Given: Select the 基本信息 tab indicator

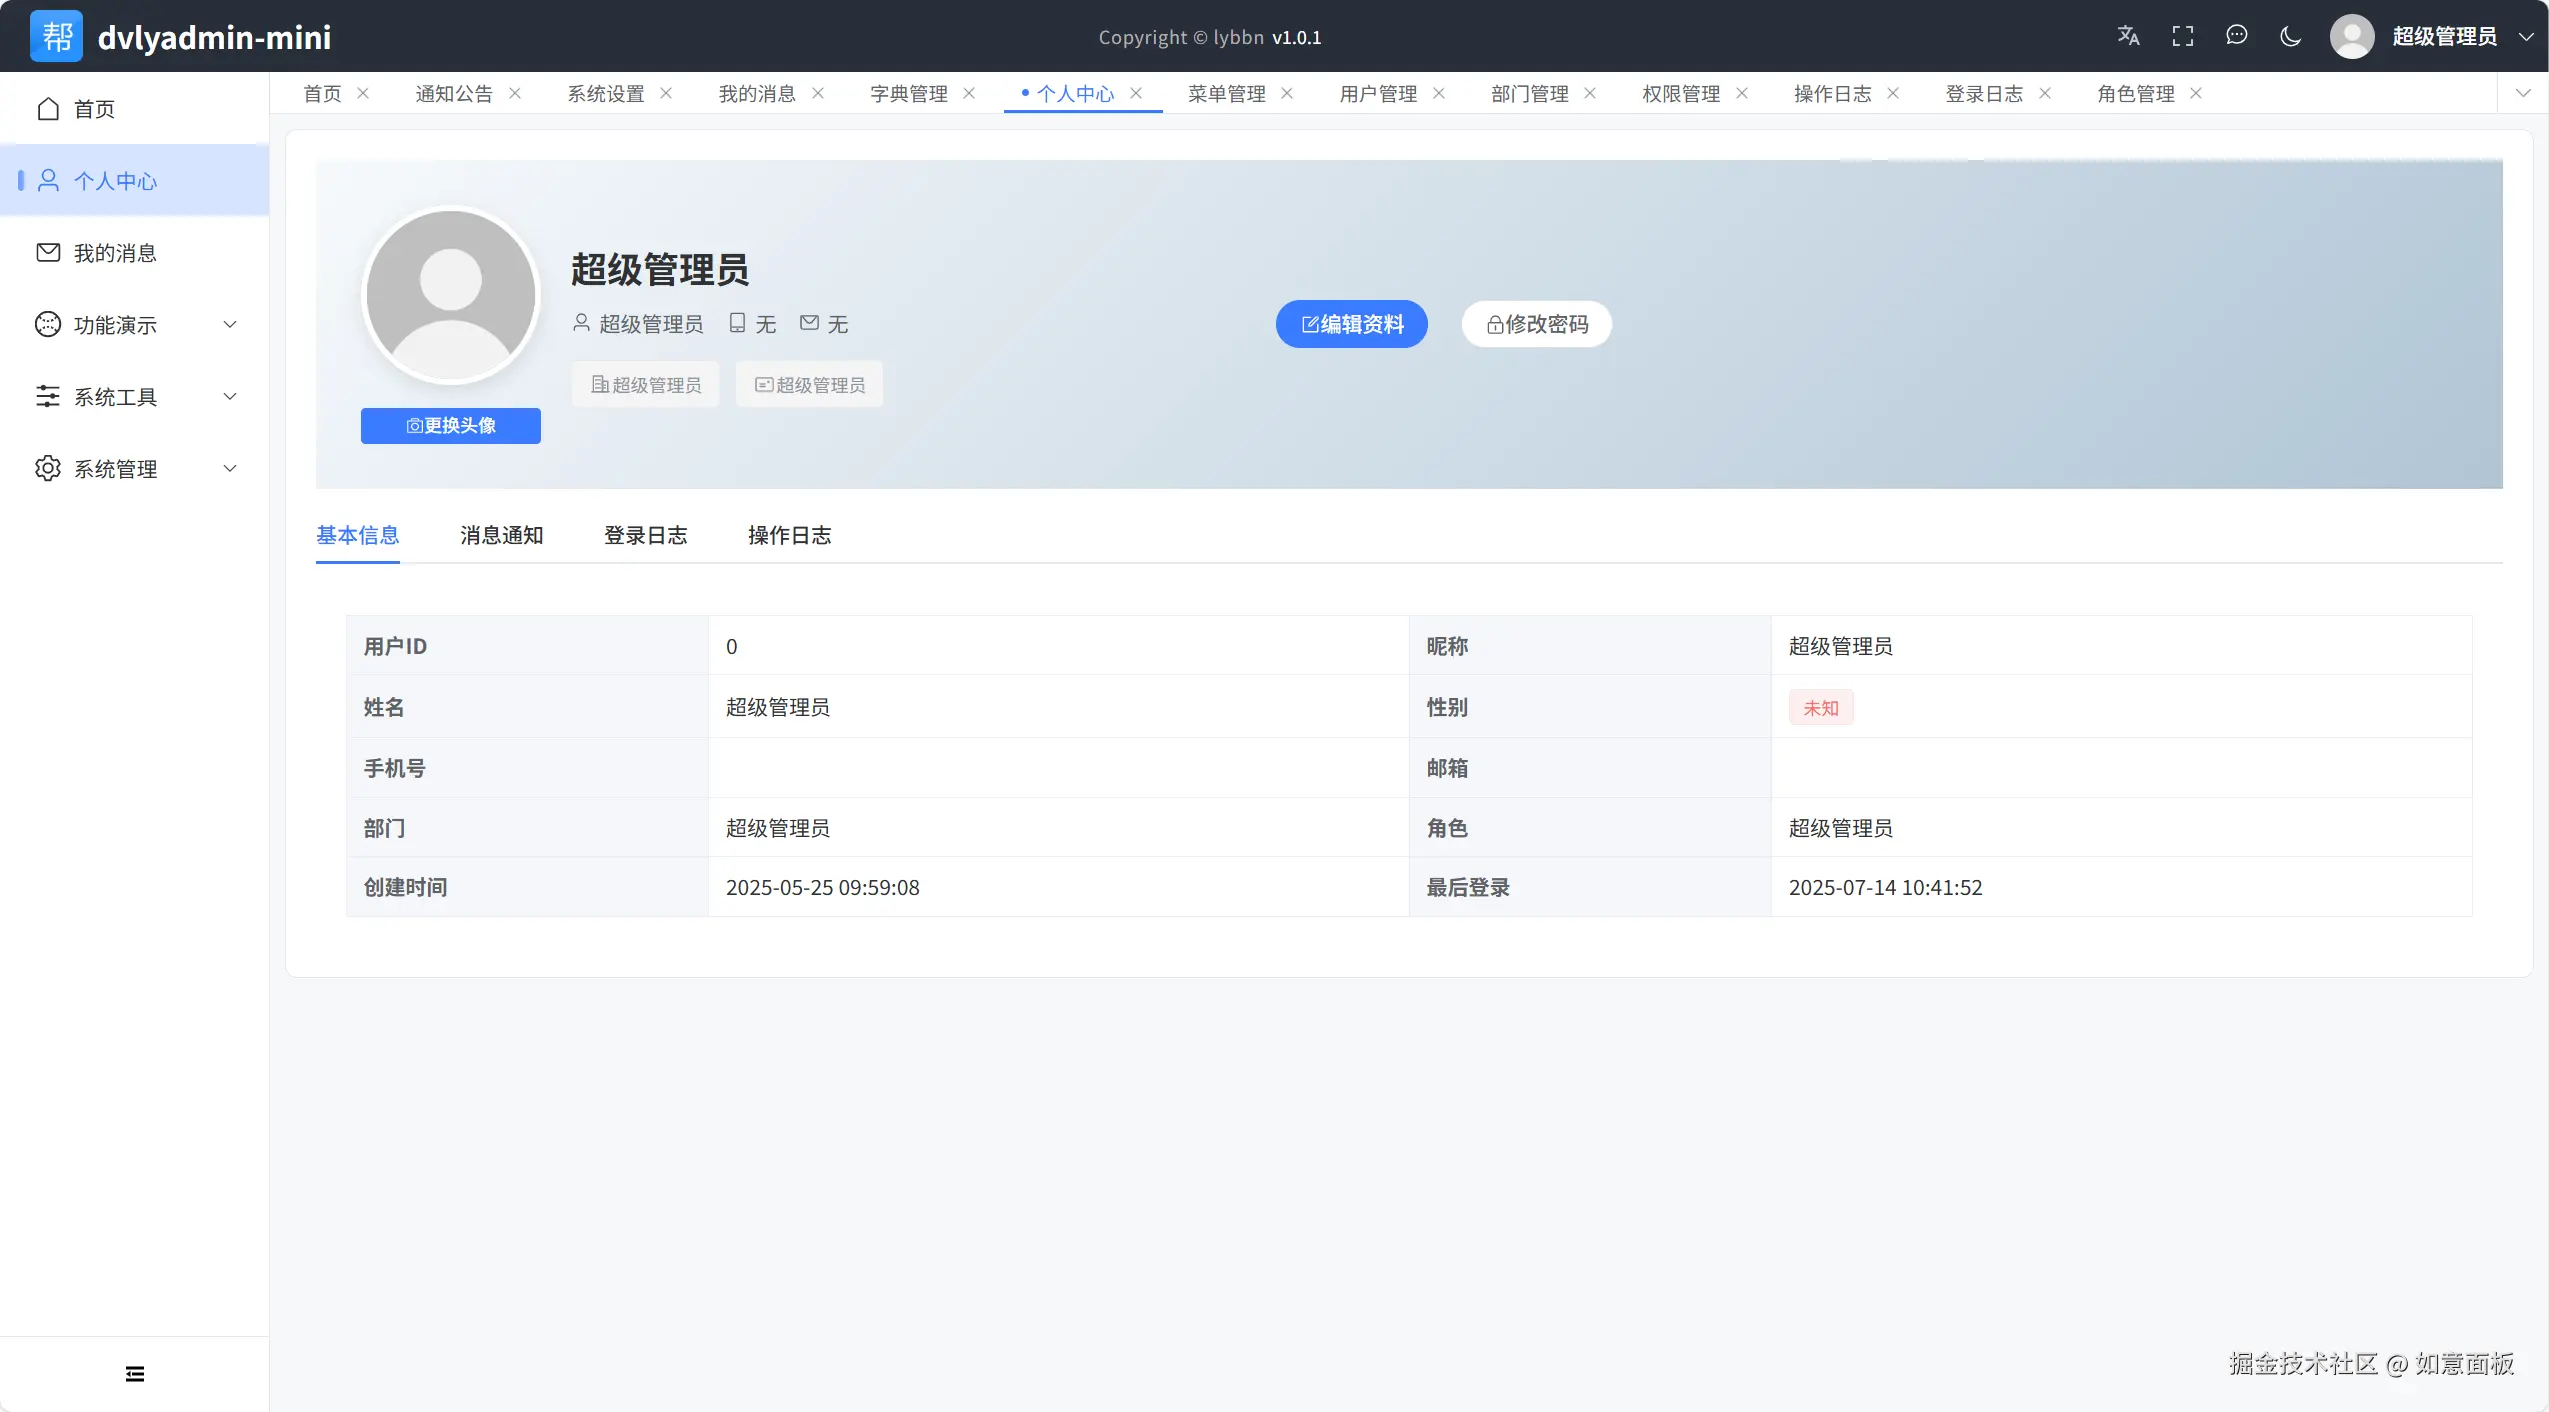Looking at the screenshot, I should pos(358,536).
